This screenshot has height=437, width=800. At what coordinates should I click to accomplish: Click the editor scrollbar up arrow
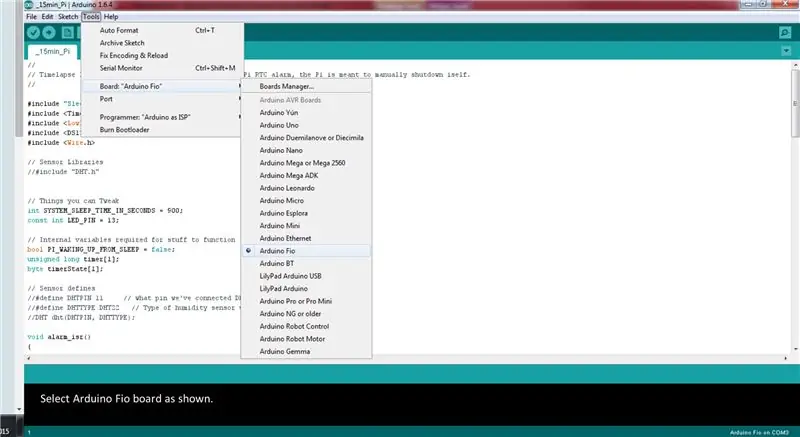click(795, 65)
